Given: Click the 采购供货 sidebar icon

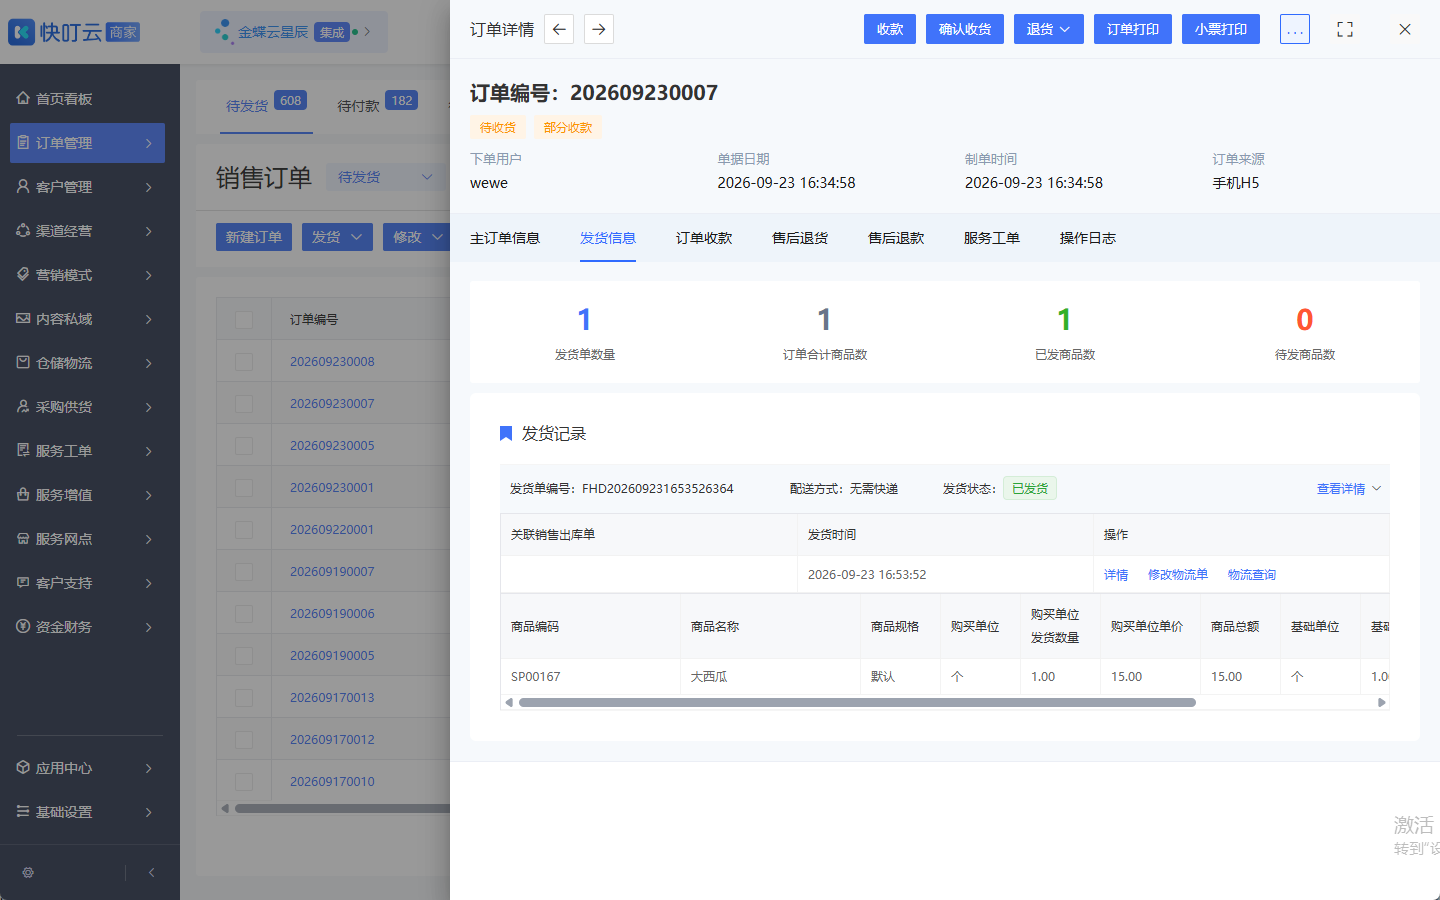Looking at the screenshot, I should point(23,406).
